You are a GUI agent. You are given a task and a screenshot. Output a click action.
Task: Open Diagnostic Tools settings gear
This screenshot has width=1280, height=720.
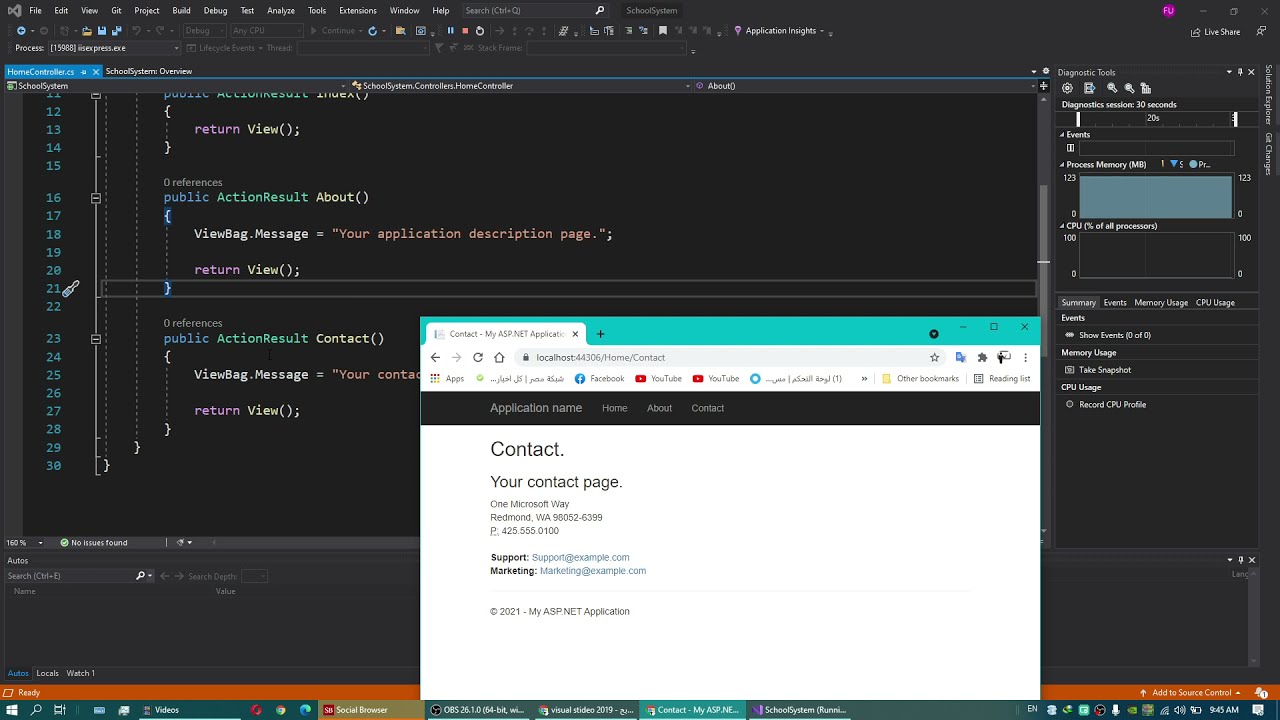(x=1067, y=88)
